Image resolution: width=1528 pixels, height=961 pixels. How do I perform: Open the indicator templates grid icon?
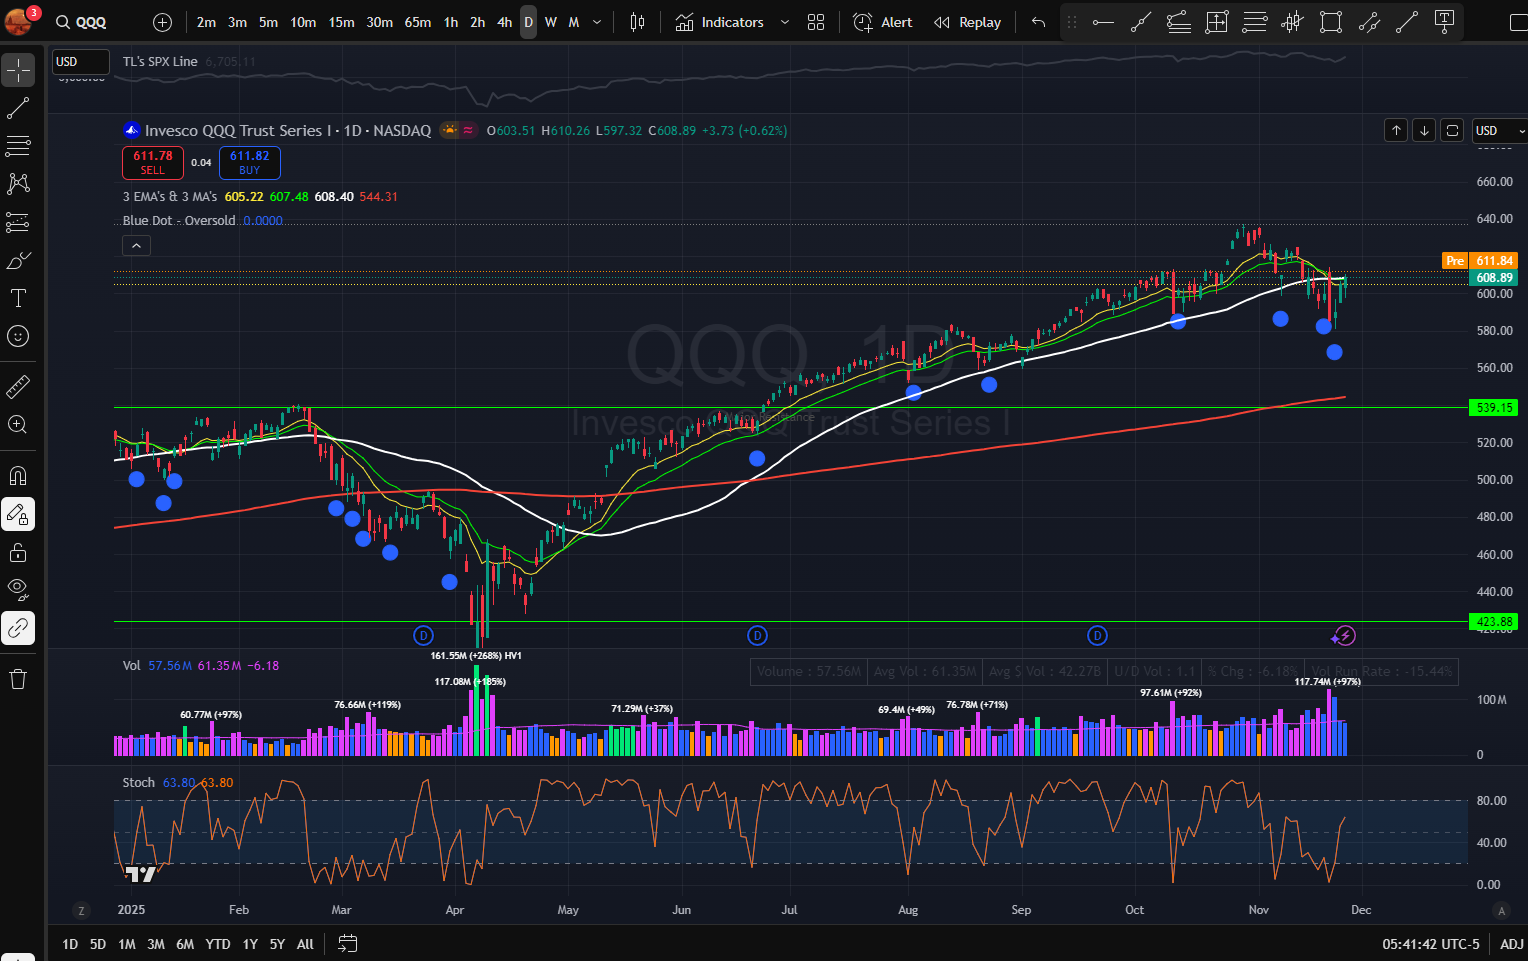click(x=816, y=22)
